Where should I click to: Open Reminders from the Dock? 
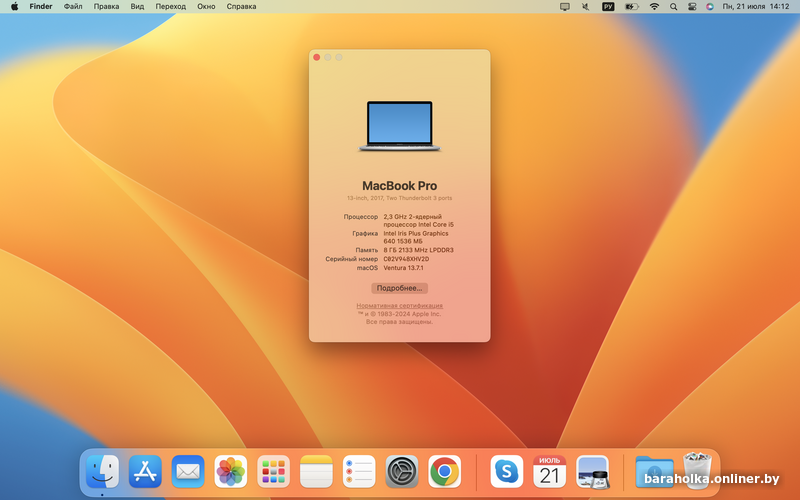click(359, 471)
